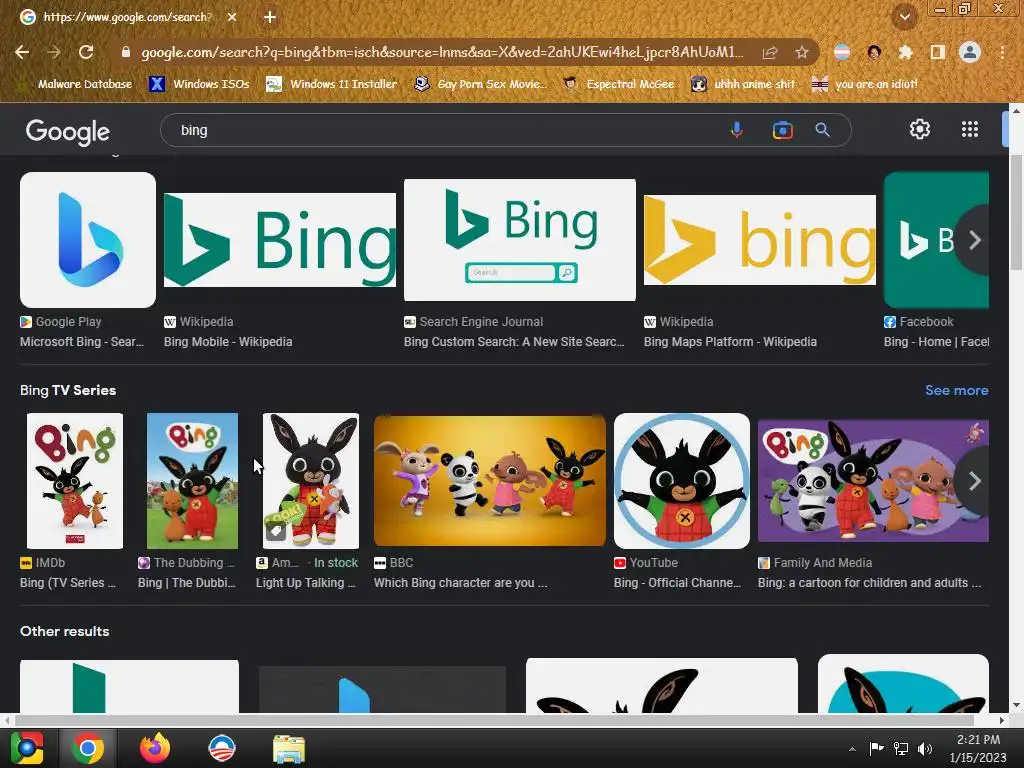Open Action Center flag tray icon
Image resolution: width=1024 pixels, height=768 pixels.
point(876,749)
